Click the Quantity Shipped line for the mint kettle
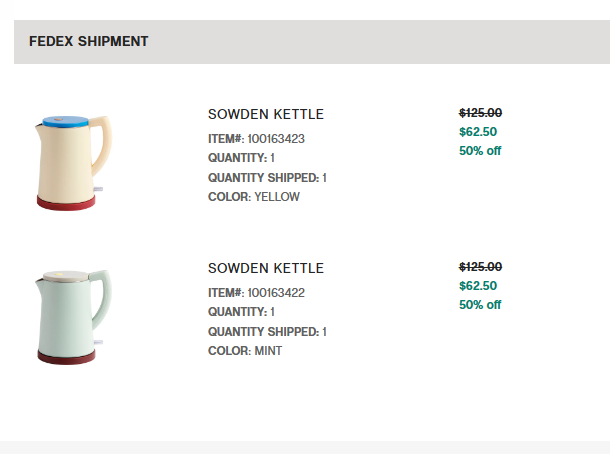 [267, 332]
